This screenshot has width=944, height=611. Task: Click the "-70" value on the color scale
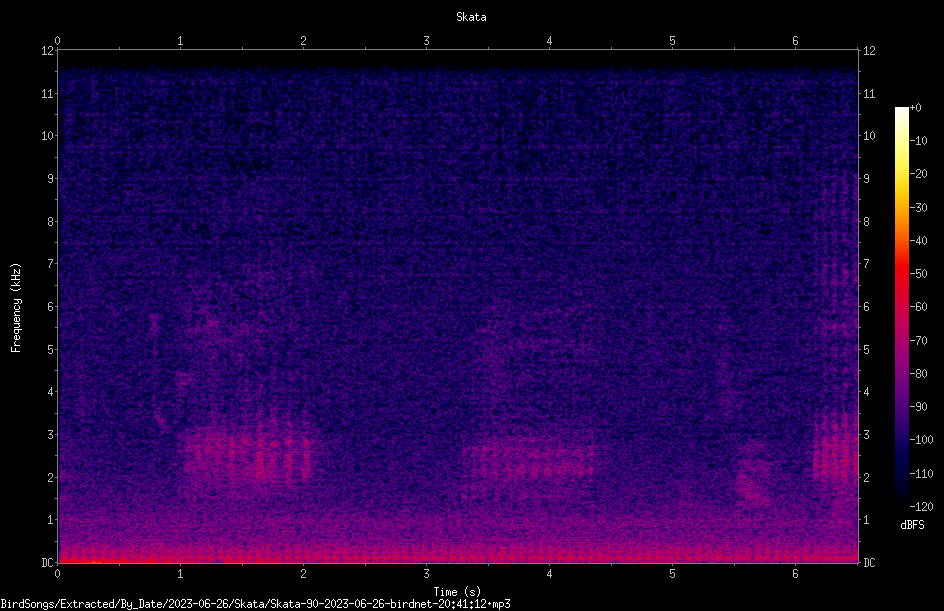click(918, 341)
